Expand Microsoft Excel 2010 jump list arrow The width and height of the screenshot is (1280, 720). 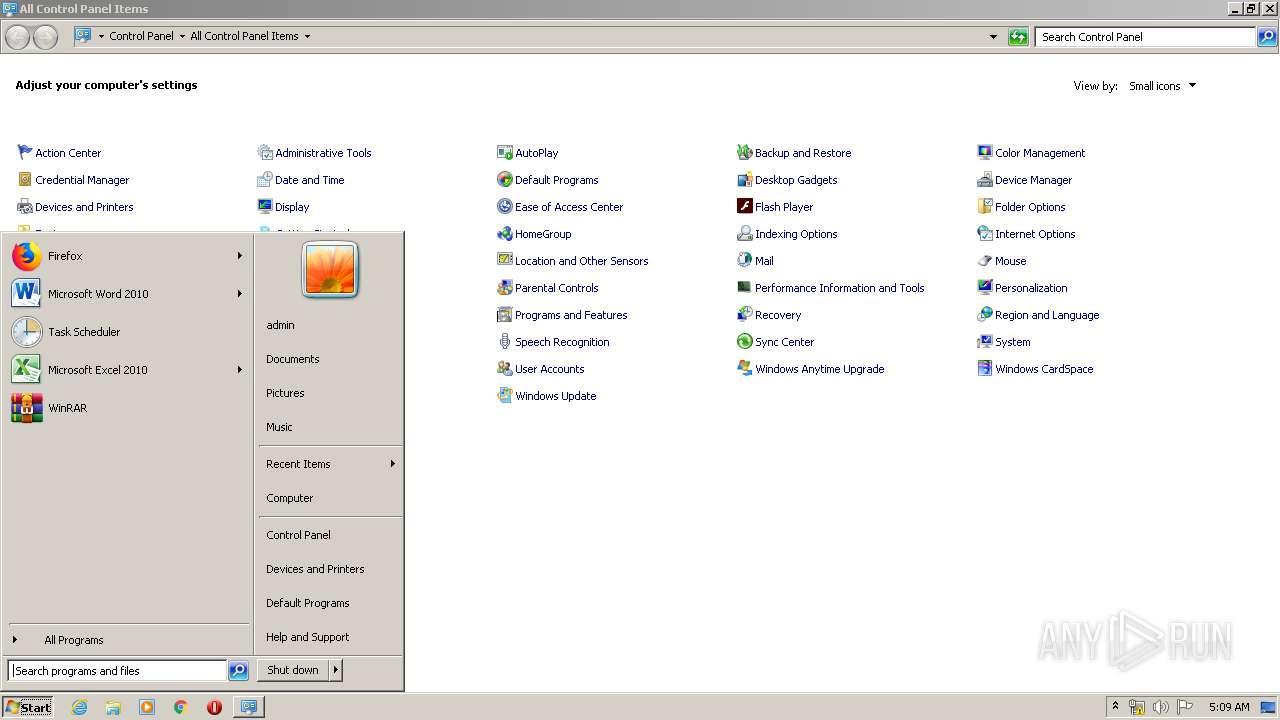pos(240,370)
